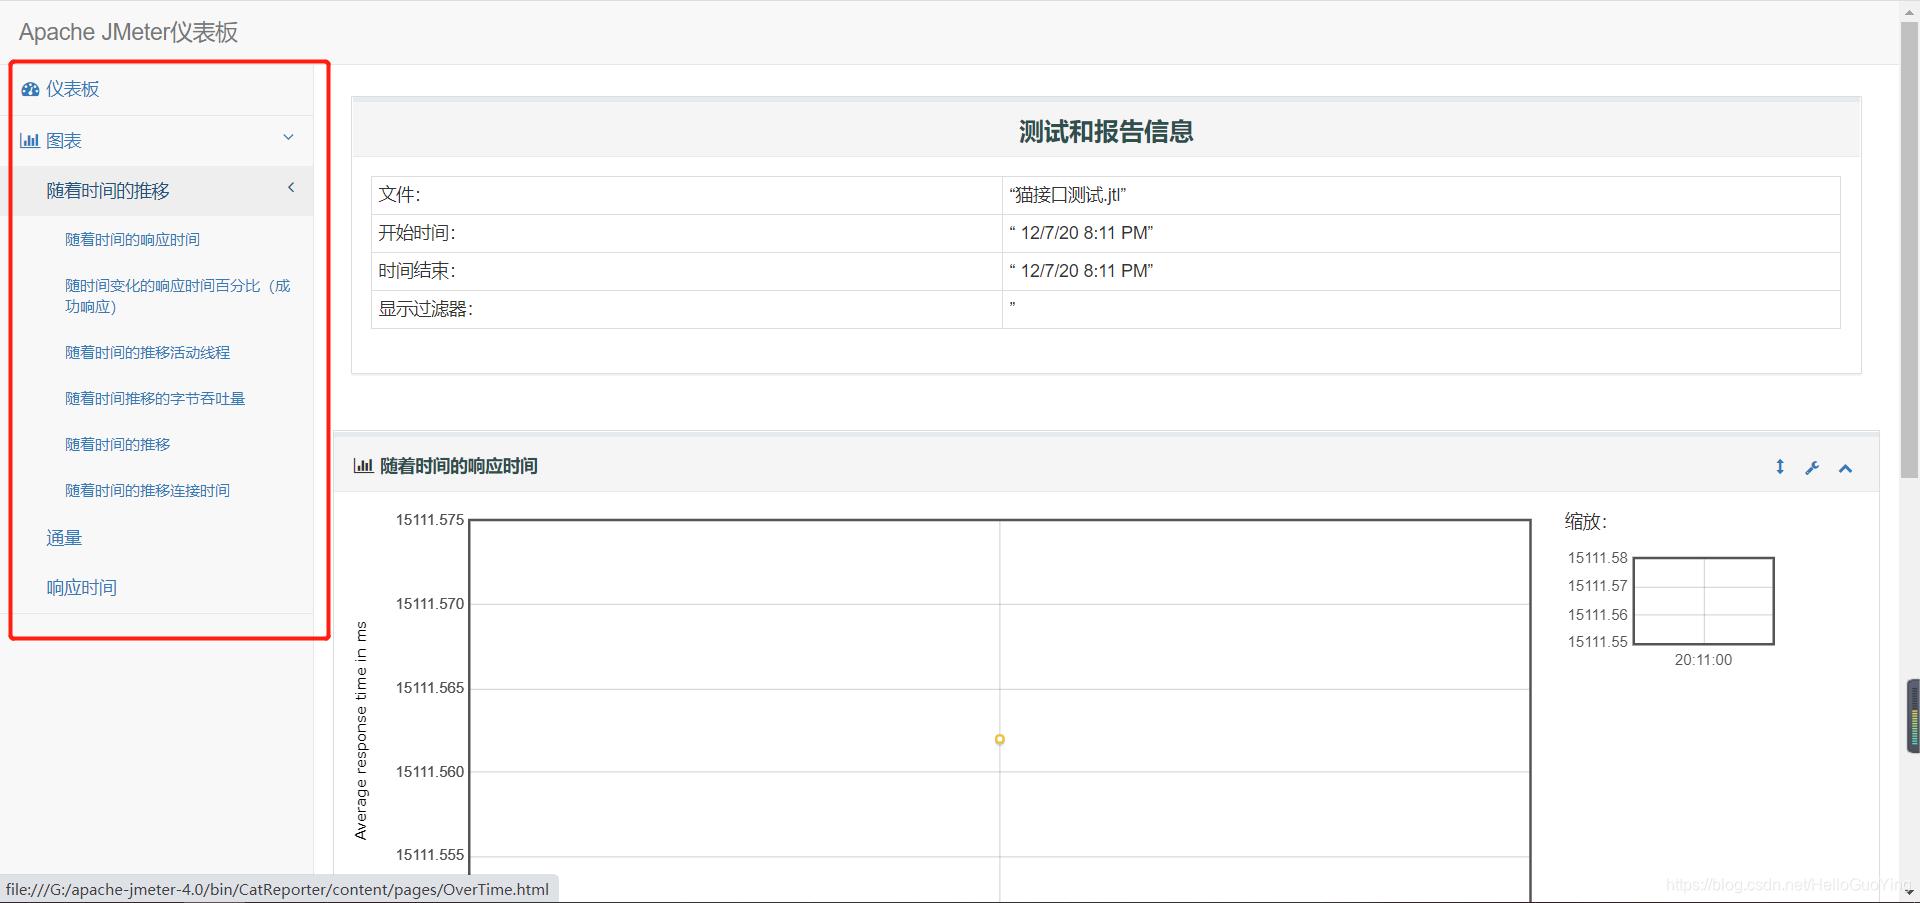This screenshot has width=1920, height=903.
Task: Click the scrollbar down arrow
Action: click(1910, 892)
